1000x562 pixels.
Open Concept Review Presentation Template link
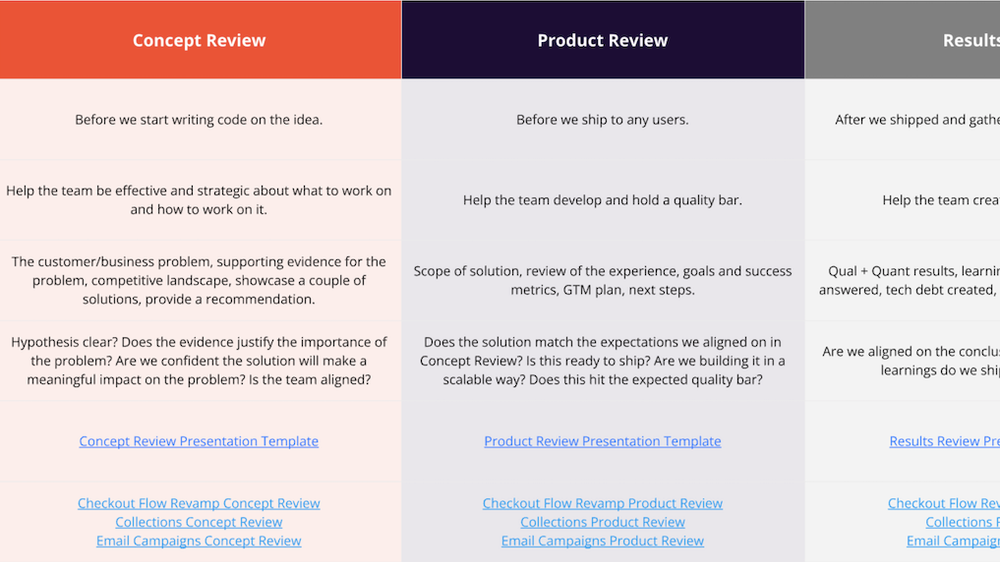[198, 441]
